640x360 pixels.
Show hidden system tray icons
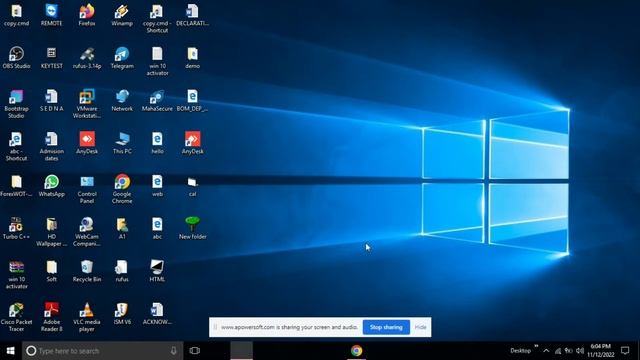(x=546, y=351)
